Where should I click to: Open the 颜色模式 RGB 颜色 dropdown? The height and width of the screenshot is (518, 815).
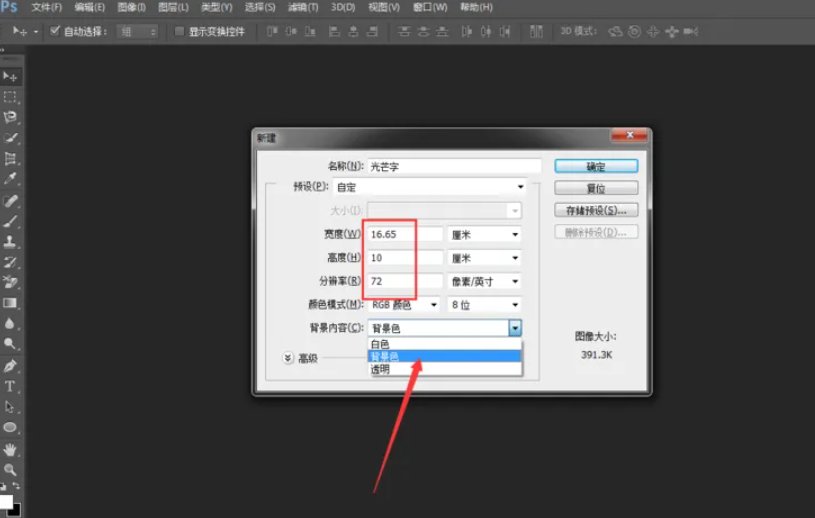(x=404, y=305)
